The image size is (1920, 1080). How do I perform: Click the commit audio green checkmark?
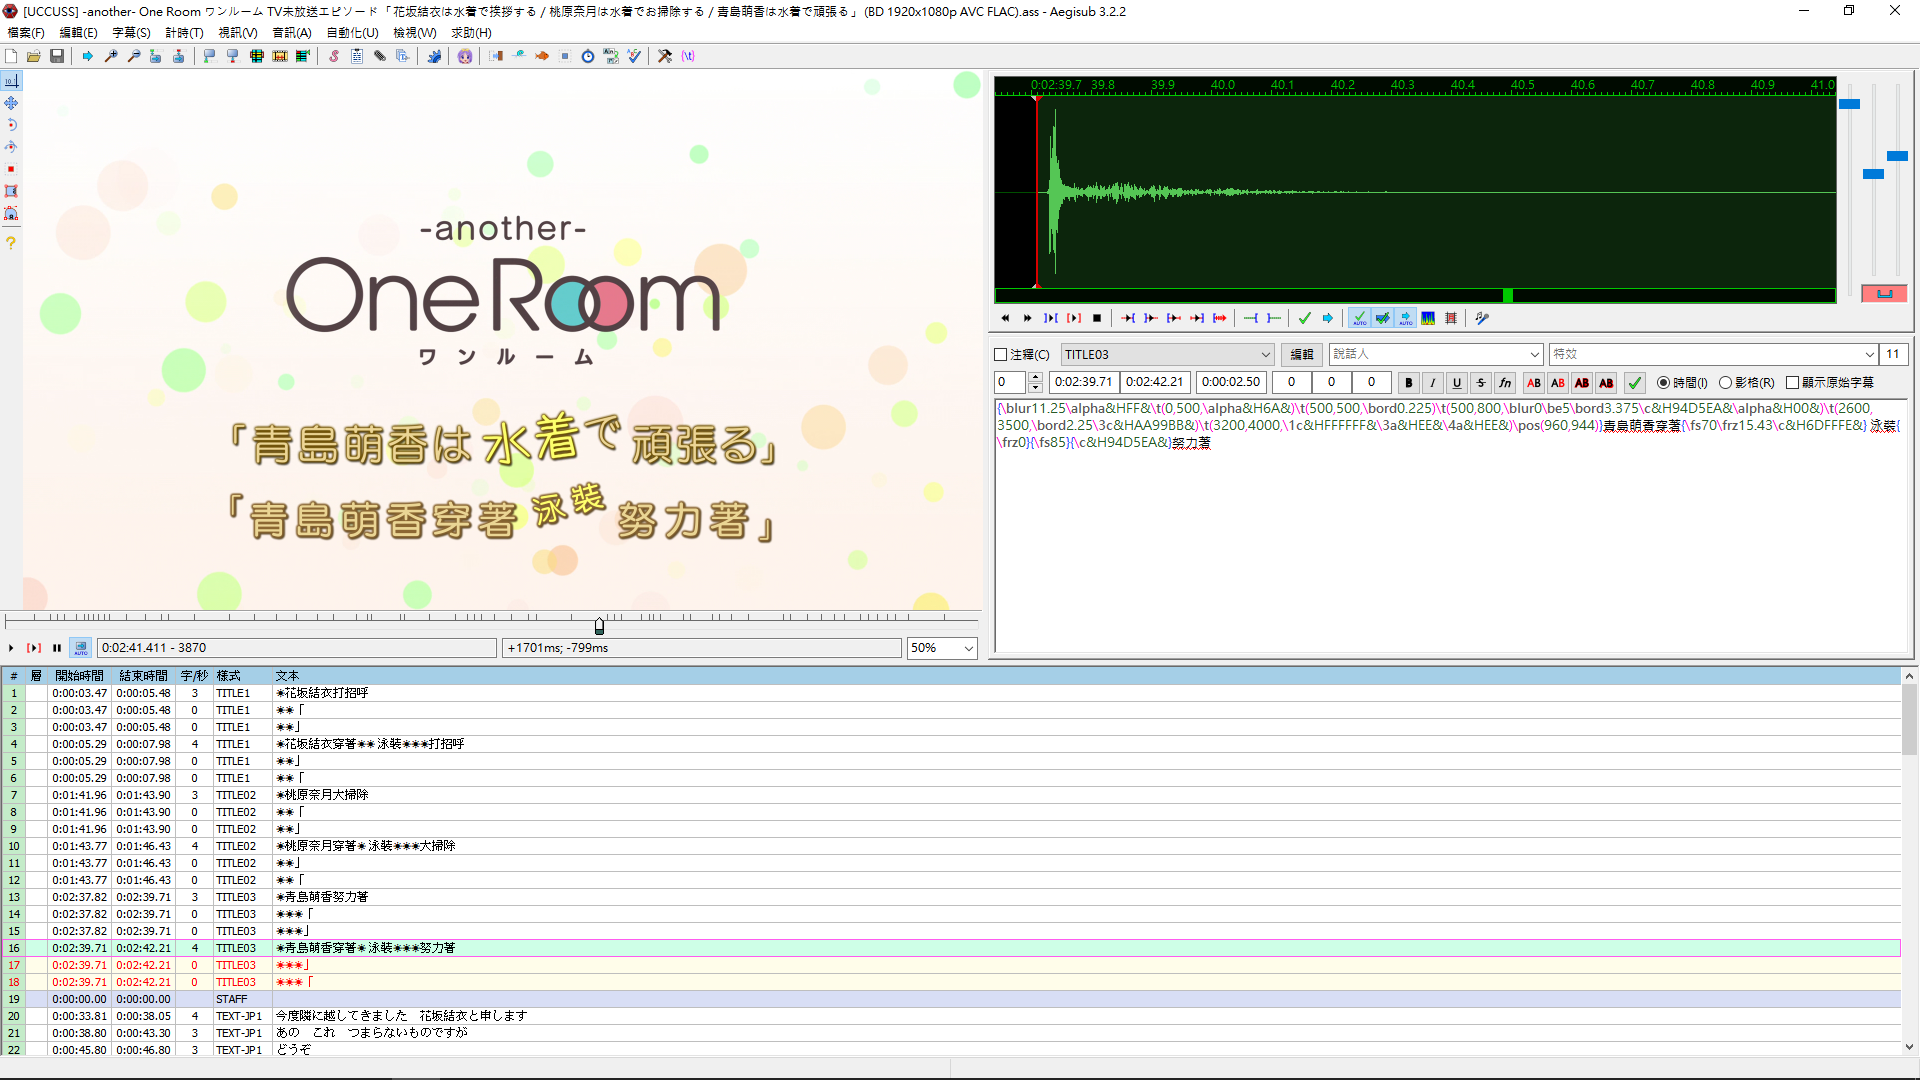[x=1305, y=318]
